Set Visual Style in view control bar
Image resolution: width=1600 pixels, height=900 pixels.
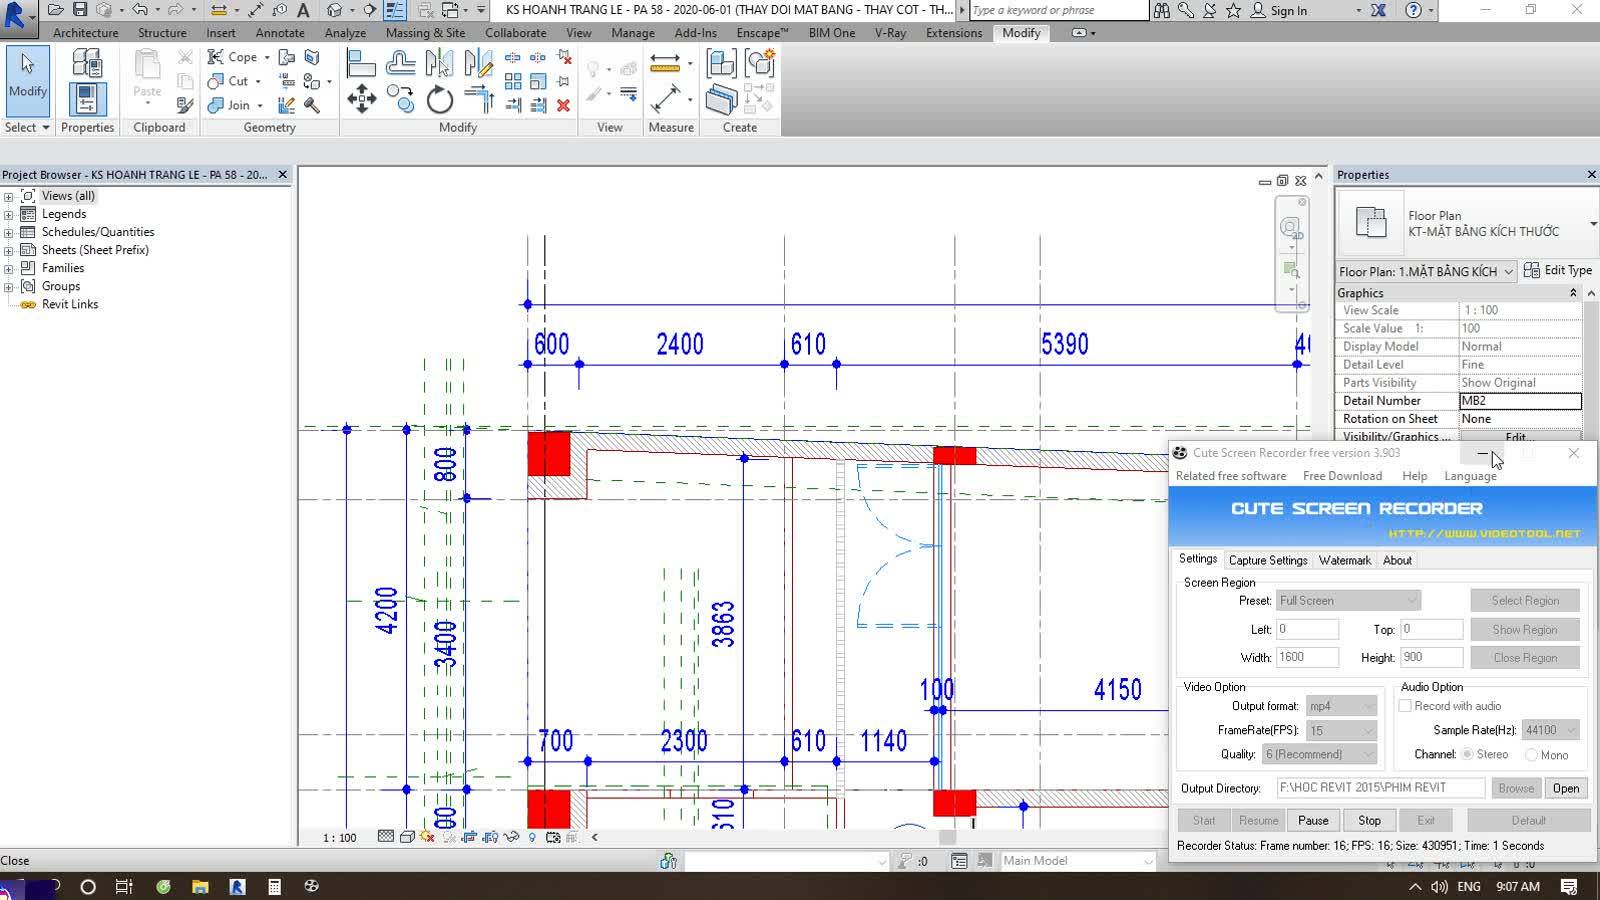click(x=407, y=837)
